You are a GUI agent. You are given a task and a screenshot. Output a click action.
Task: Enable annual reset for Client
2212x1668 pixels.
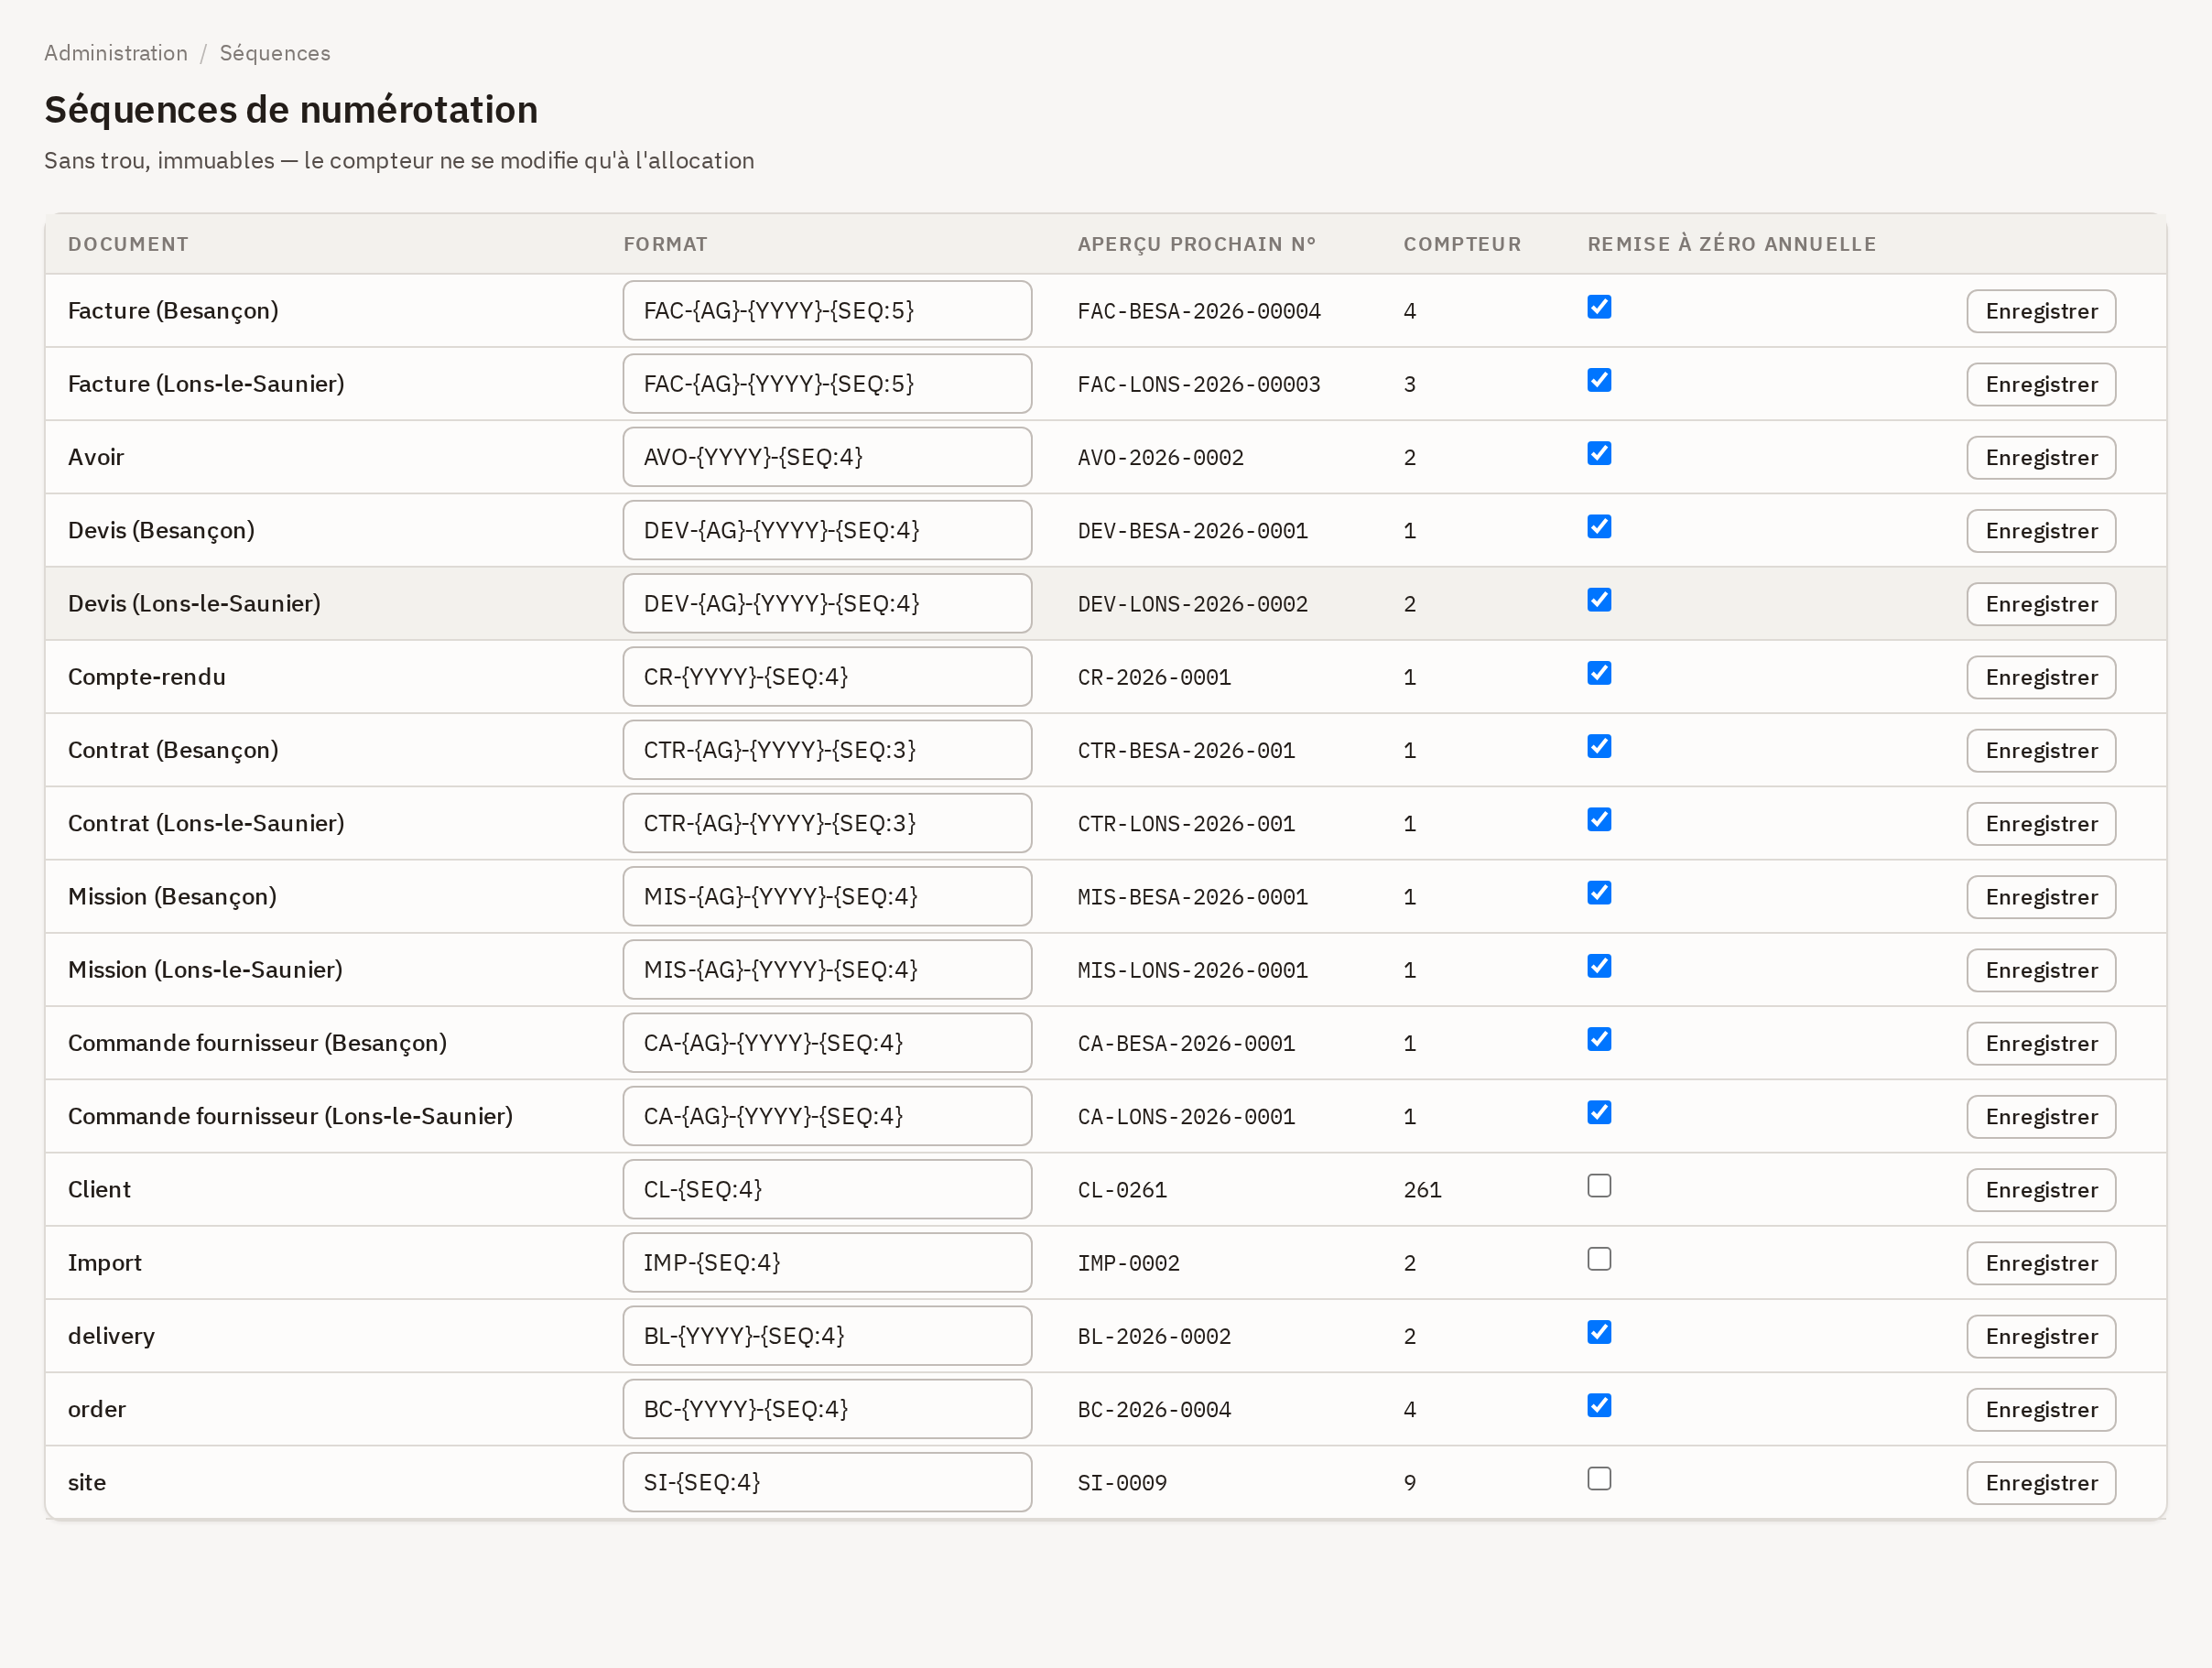tap(1599, 1186)
